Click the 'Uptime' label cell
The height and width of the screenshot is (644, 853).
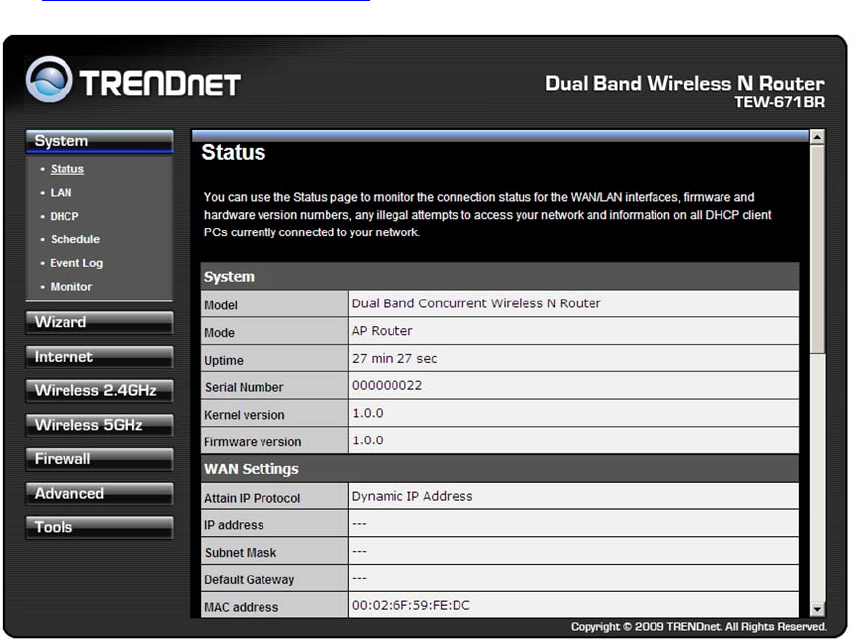pyautogui.click(x=274, y=359)
